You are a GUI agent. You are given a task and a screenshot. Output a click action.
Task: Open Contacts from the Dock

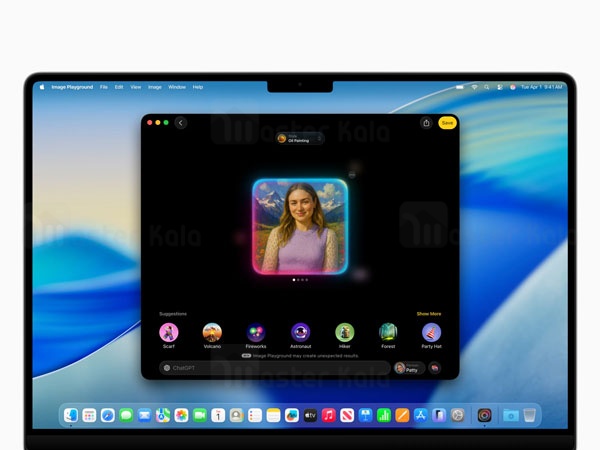pyautogui.click(x=236, y=415)
